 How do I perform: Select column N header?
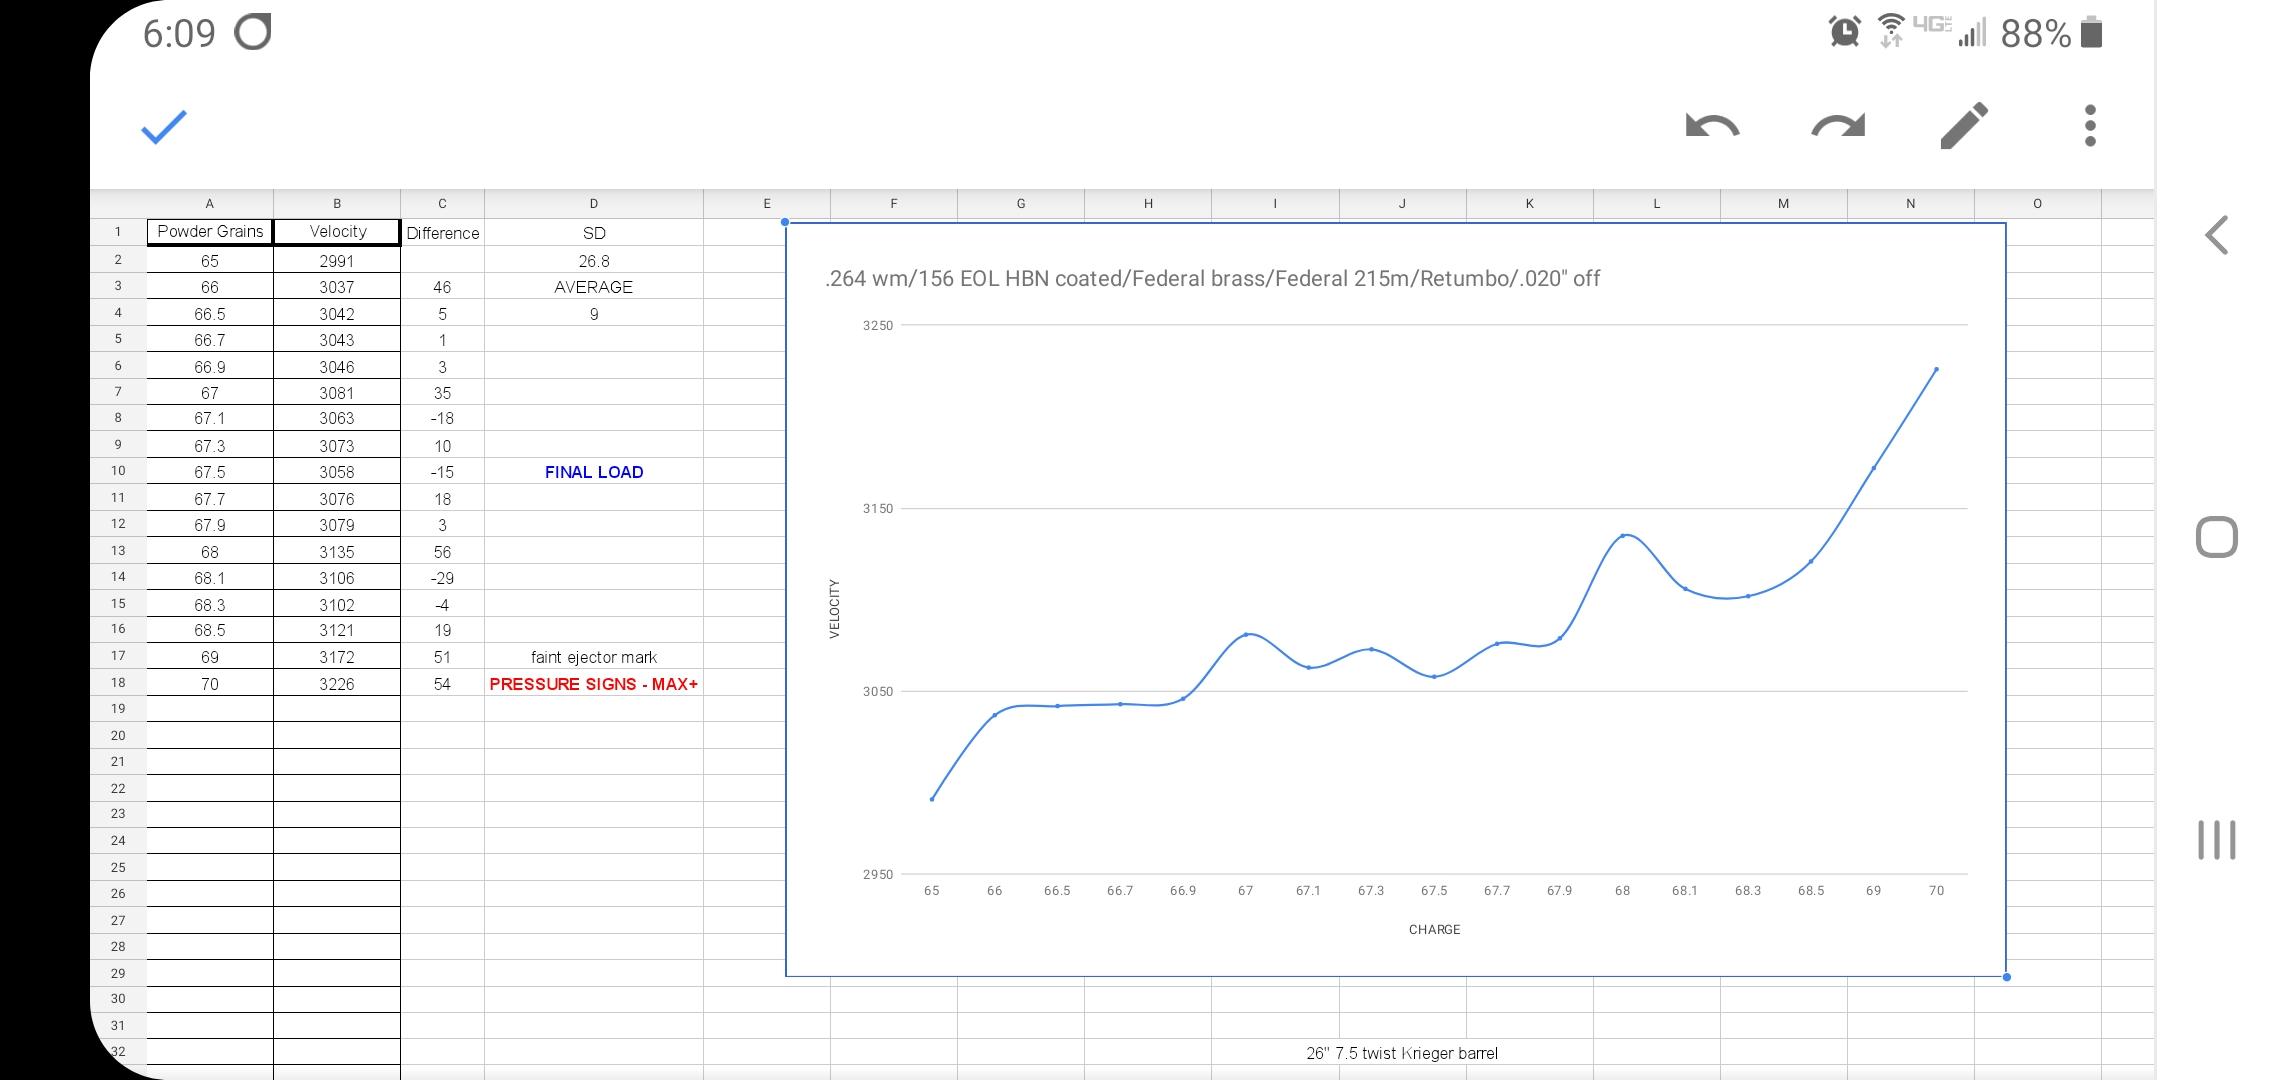pos(1910,203)
